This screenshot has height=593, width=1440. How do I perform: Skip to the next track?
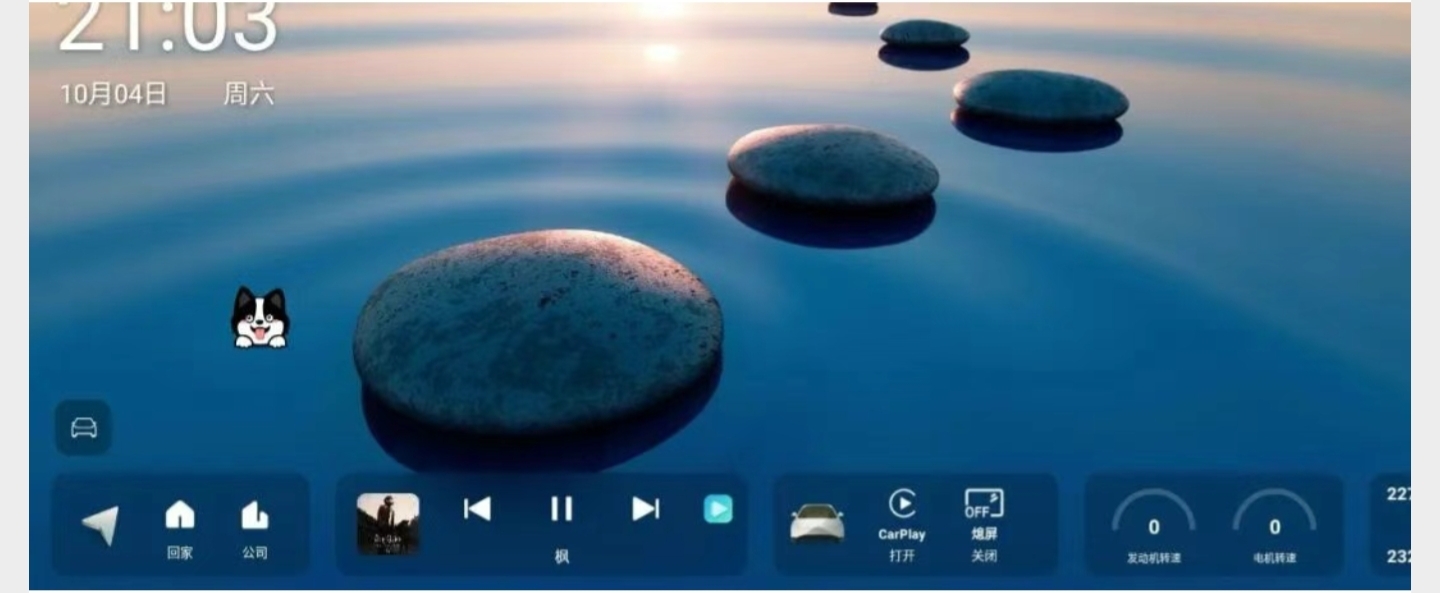pos(646,509)
